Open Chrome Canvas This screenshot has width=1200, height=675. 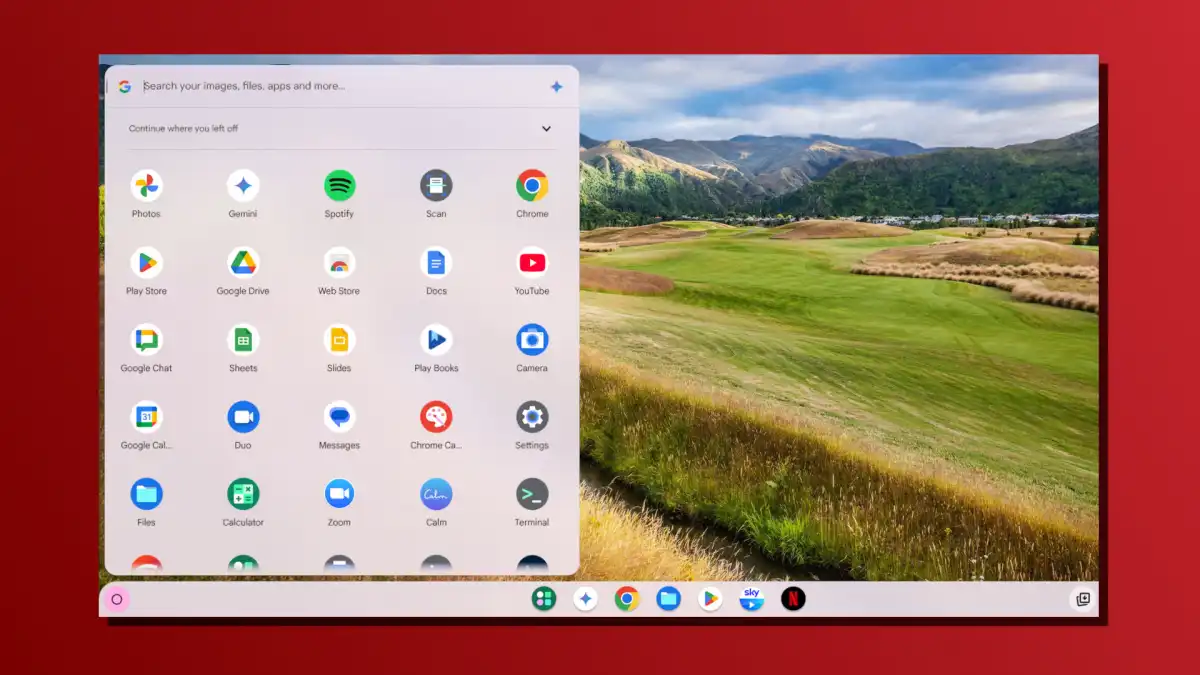(x=436, y=417)
